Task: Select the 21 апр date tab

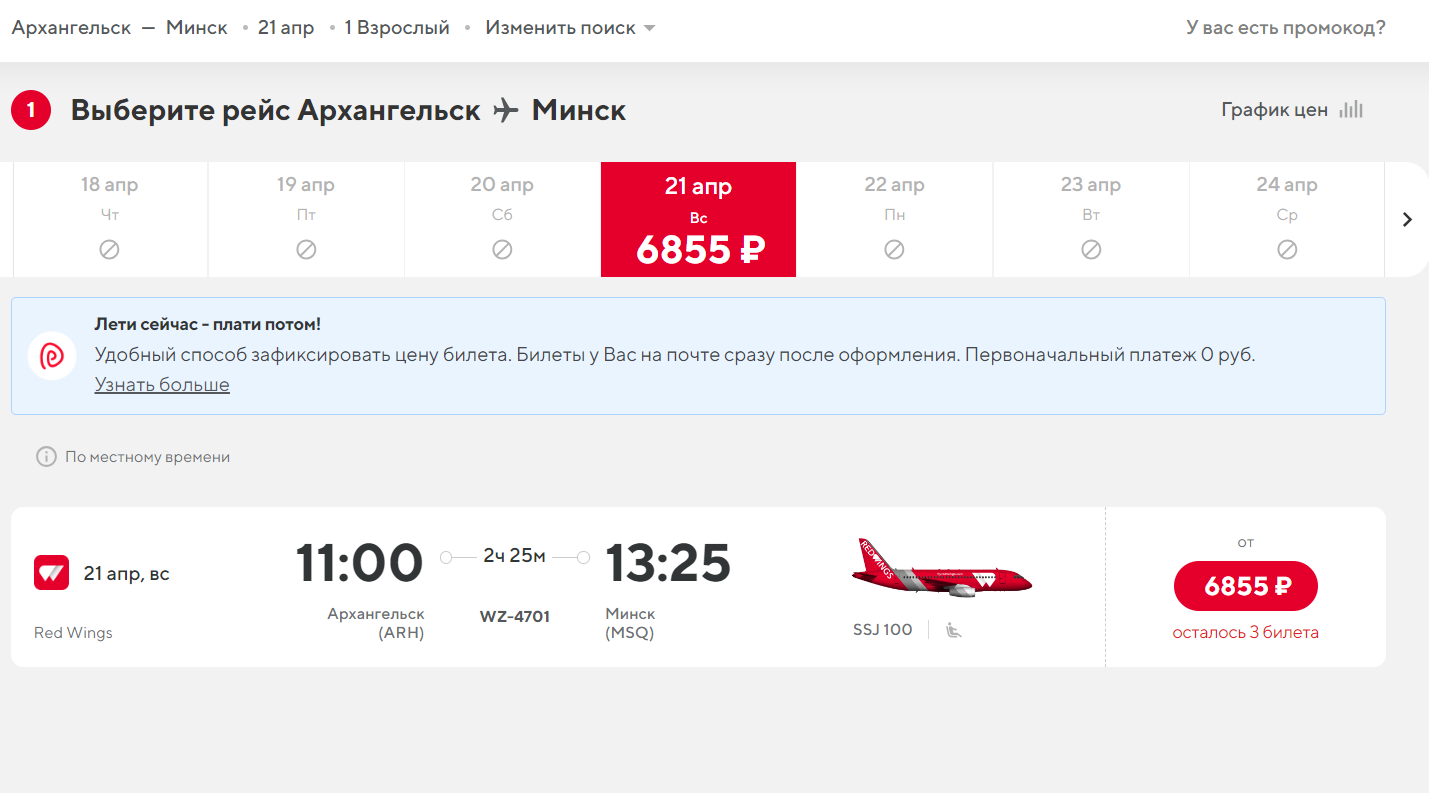Action: 698,219
